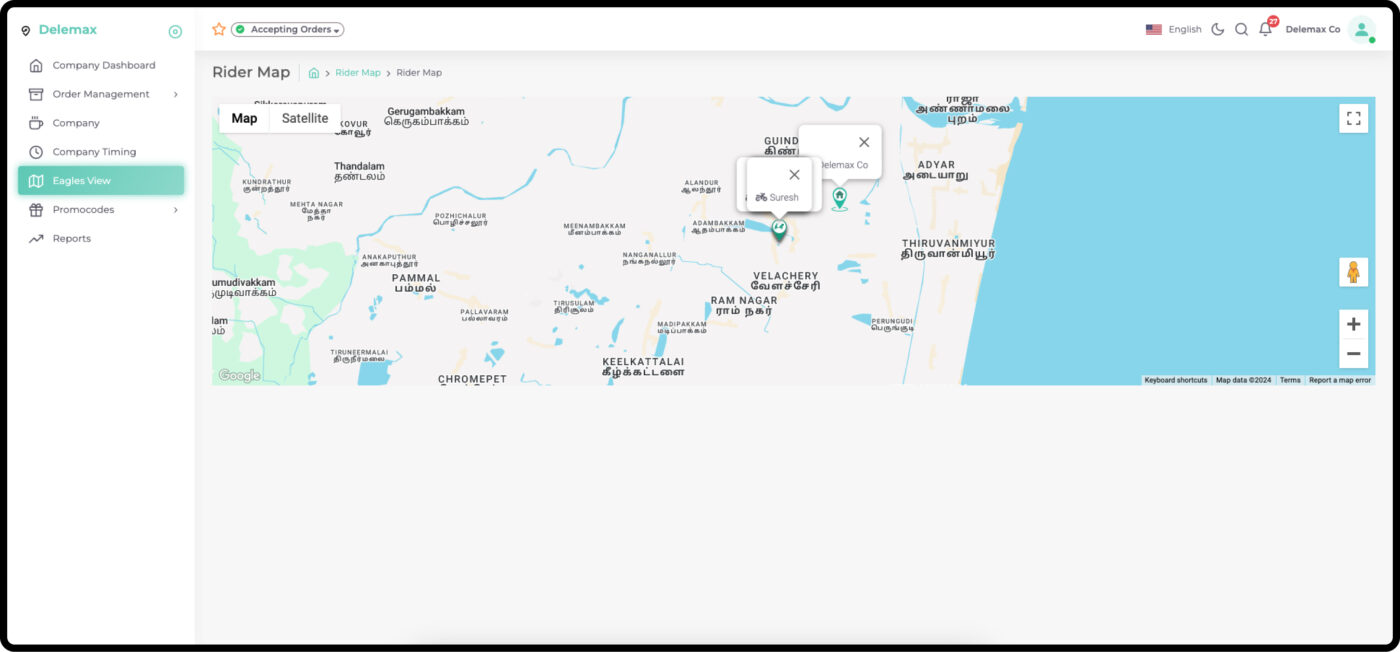Click the user profile avatar
Screen dimensions: 1400x652
click(x=1361, y=29)
